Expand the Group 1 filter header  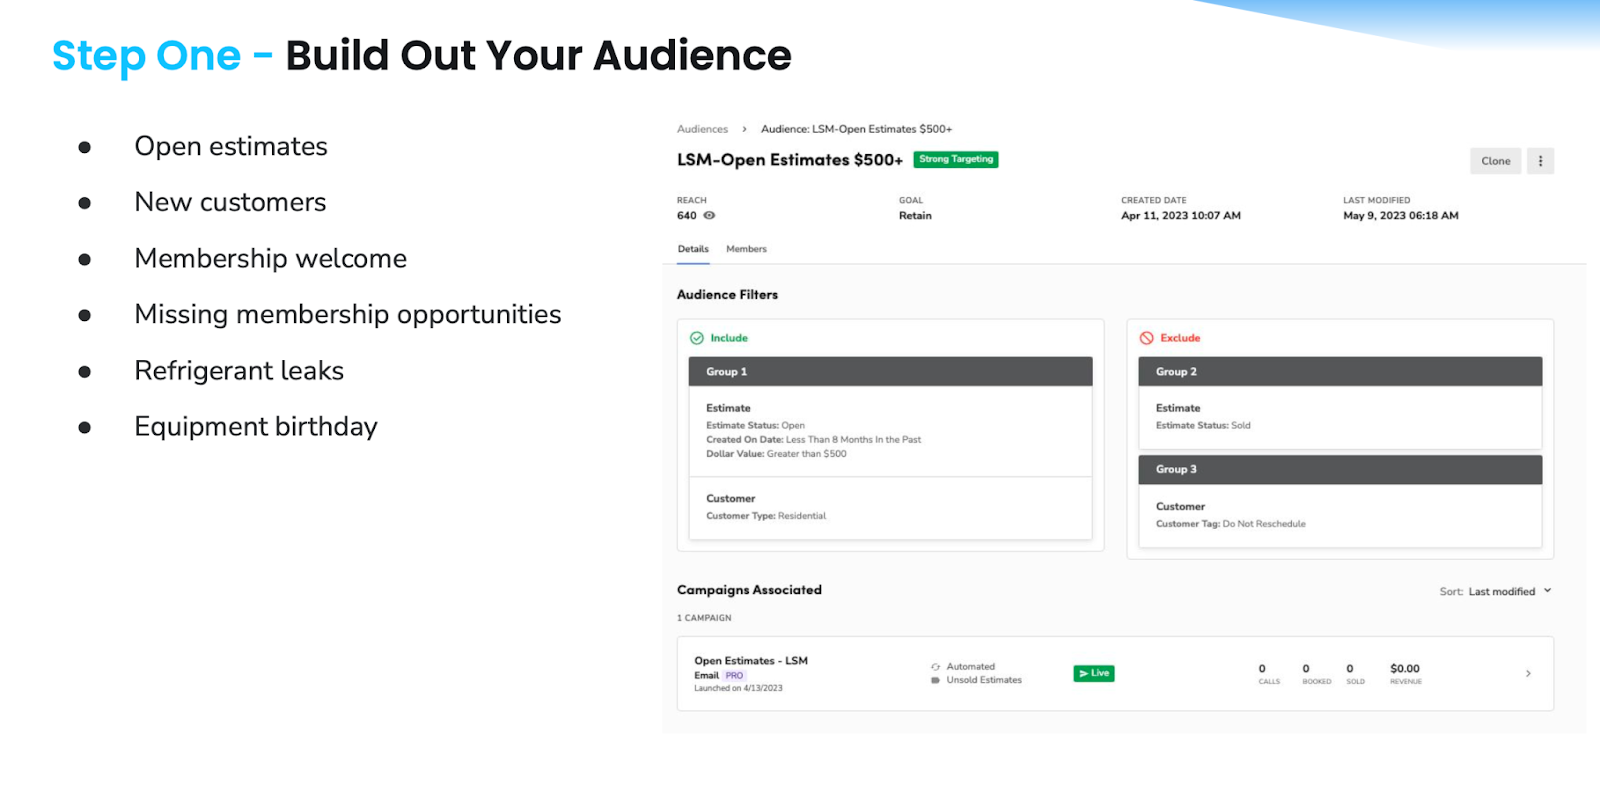coord(890,371)
